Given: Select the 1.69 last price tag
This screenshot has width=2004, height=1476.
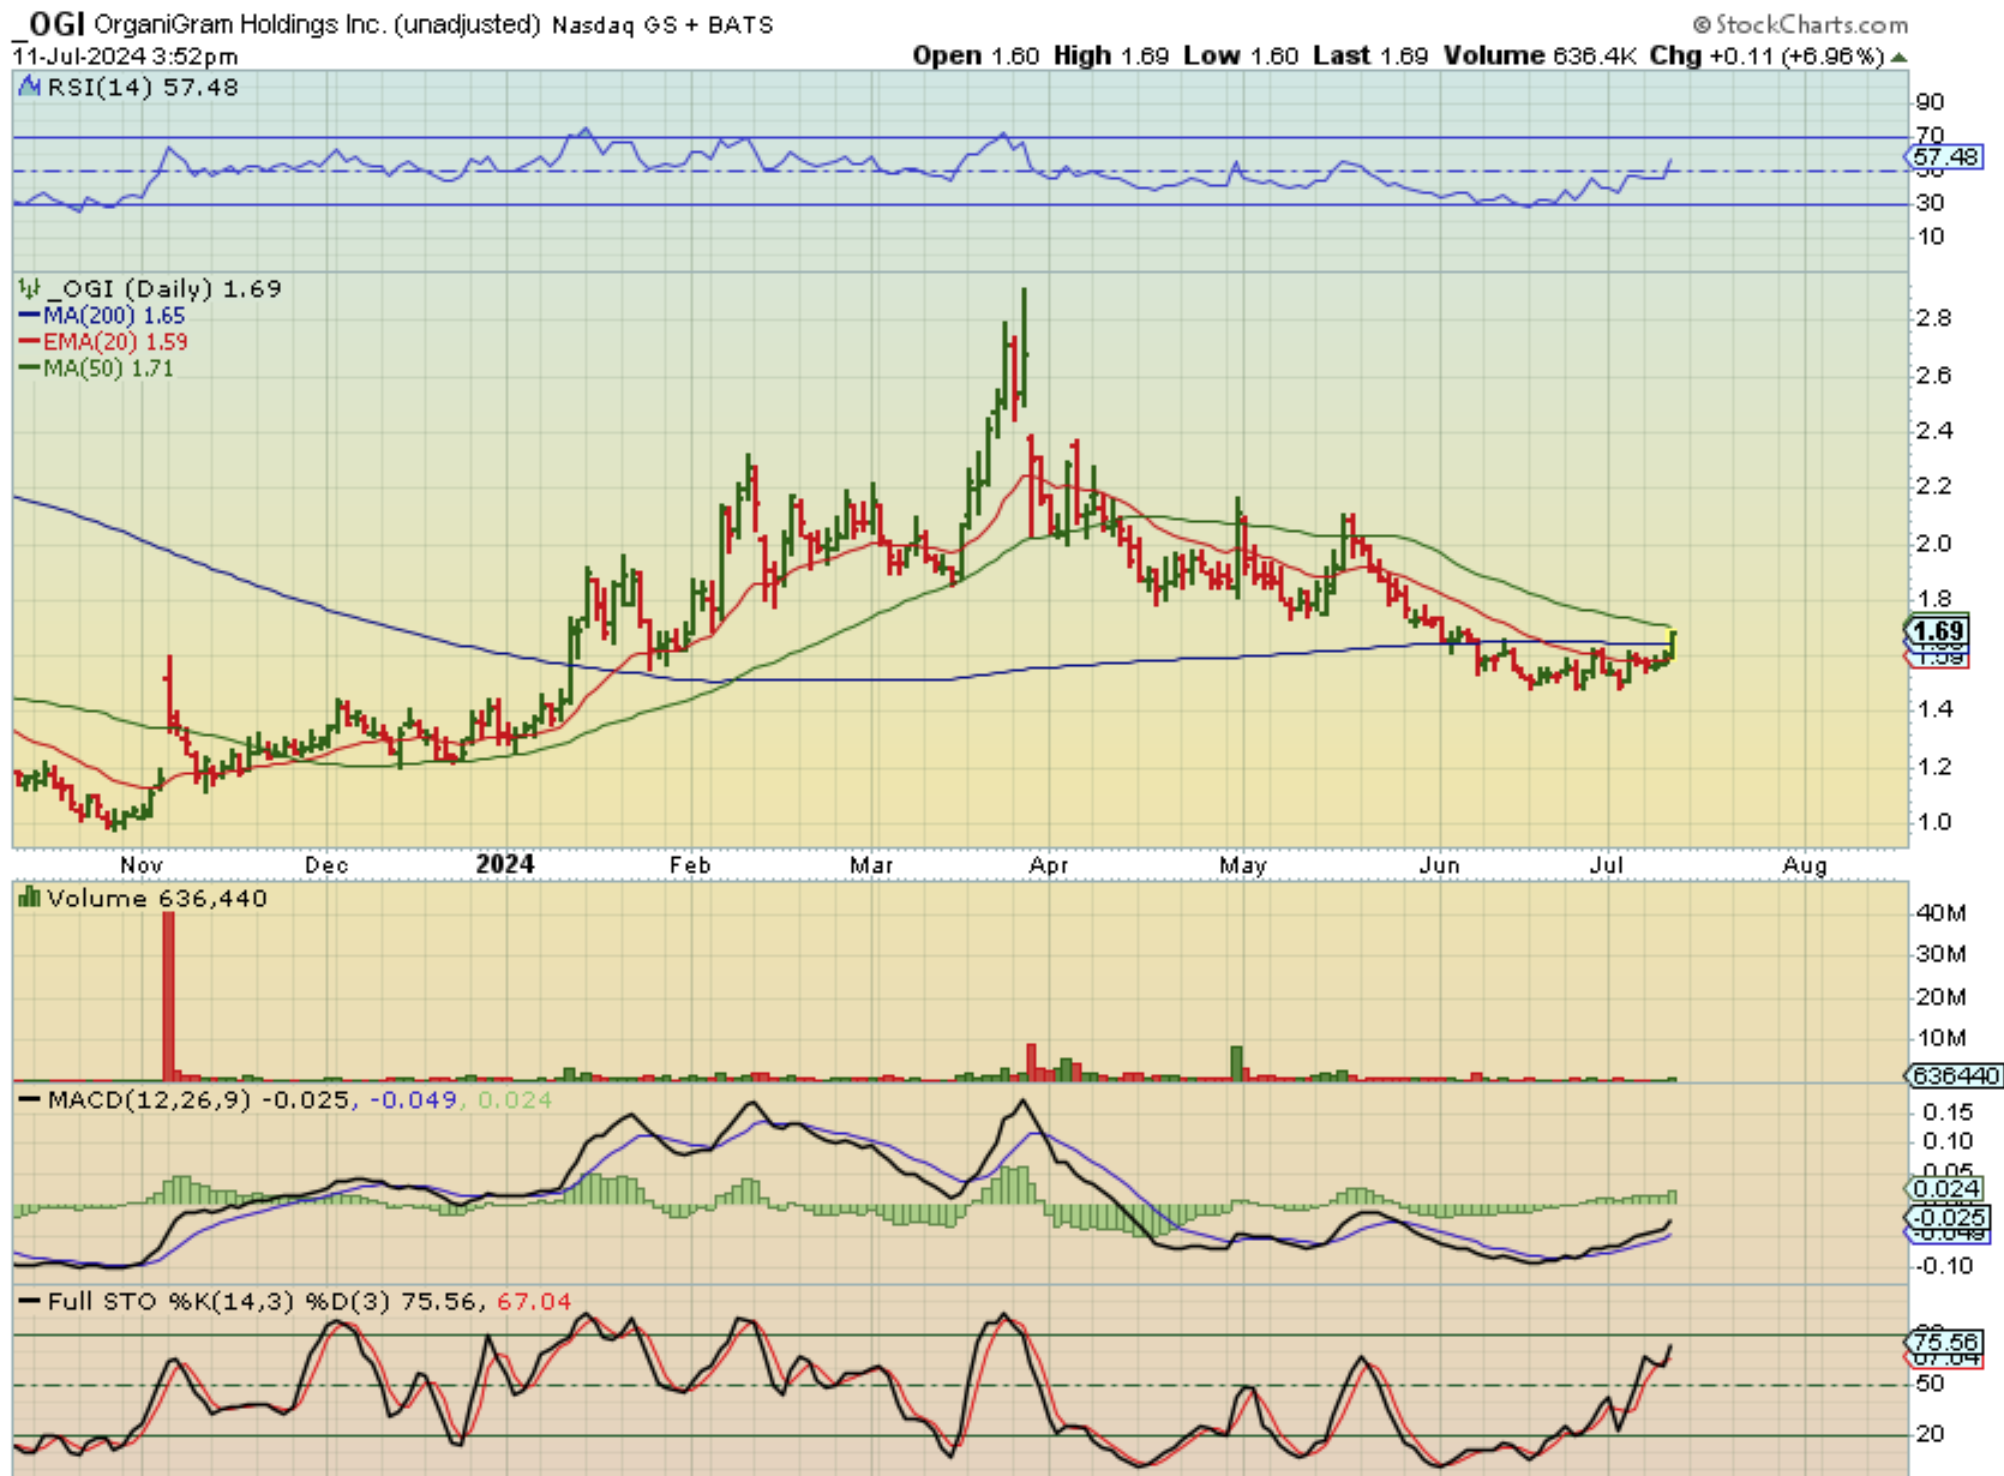Looking at the screenshot, I should tap(1938, 631).
